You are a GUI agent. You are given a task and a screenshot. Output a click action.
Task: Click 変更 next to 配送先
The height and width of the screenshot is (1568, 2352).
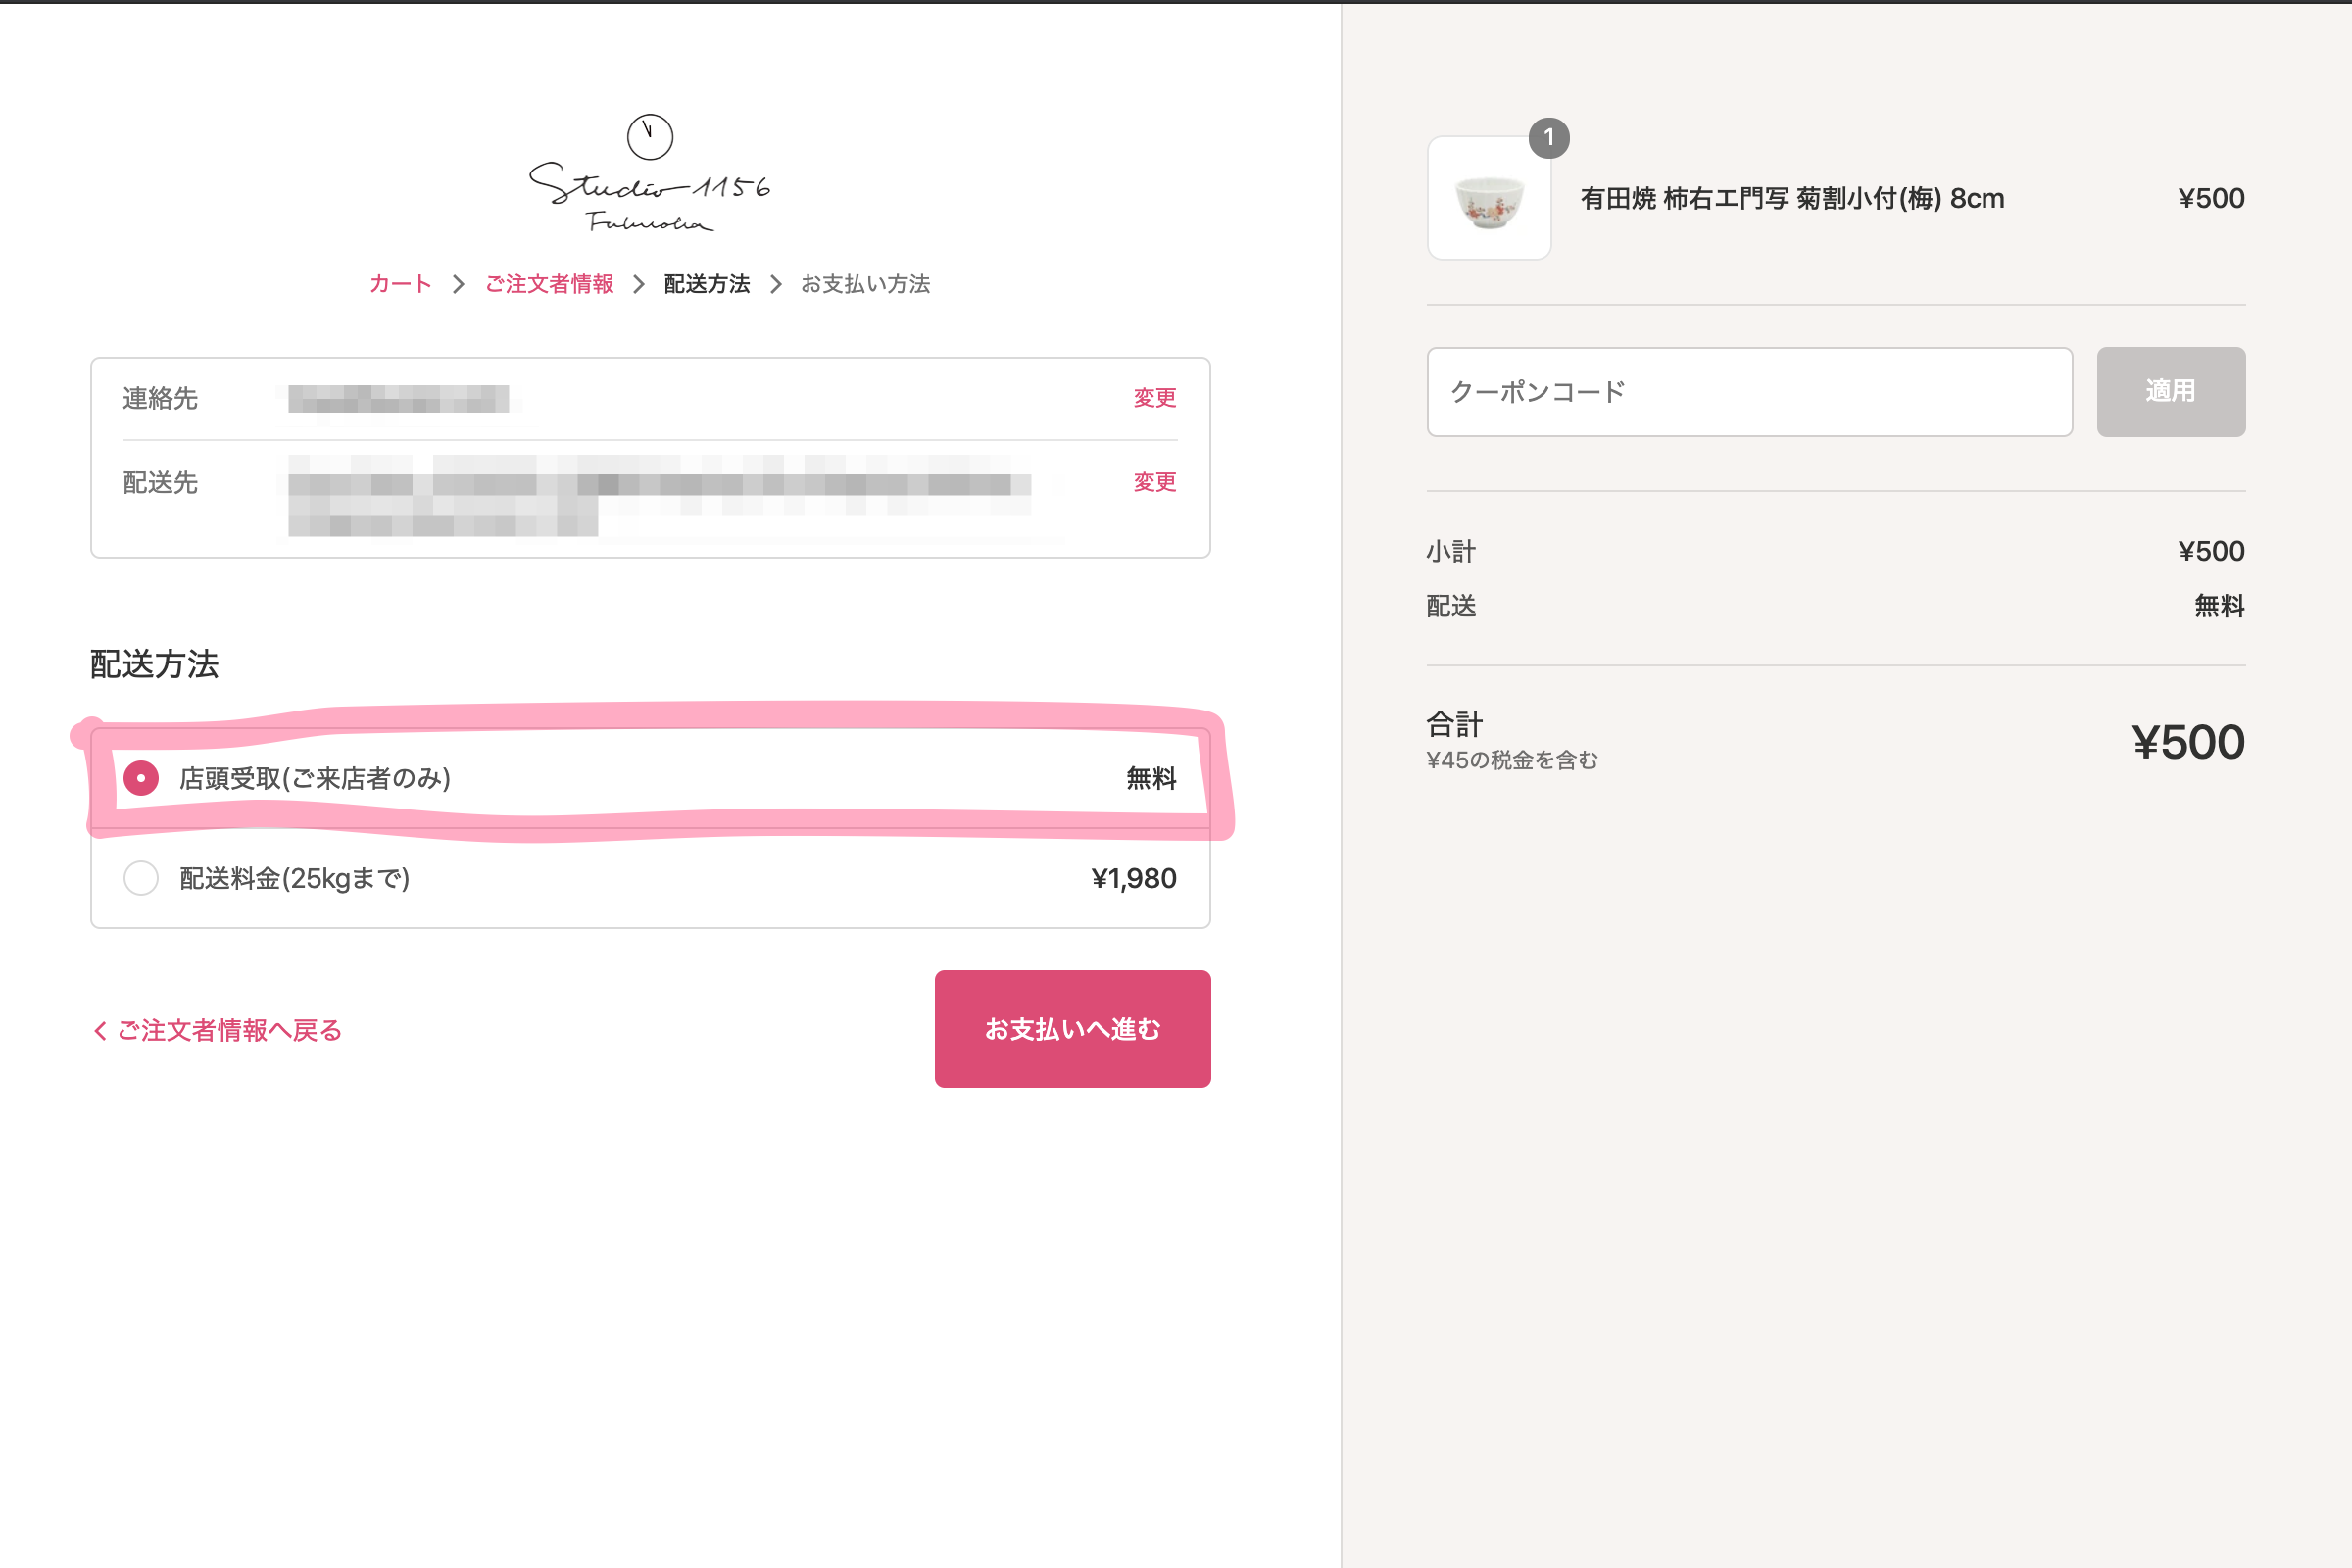pos(1155,482)
